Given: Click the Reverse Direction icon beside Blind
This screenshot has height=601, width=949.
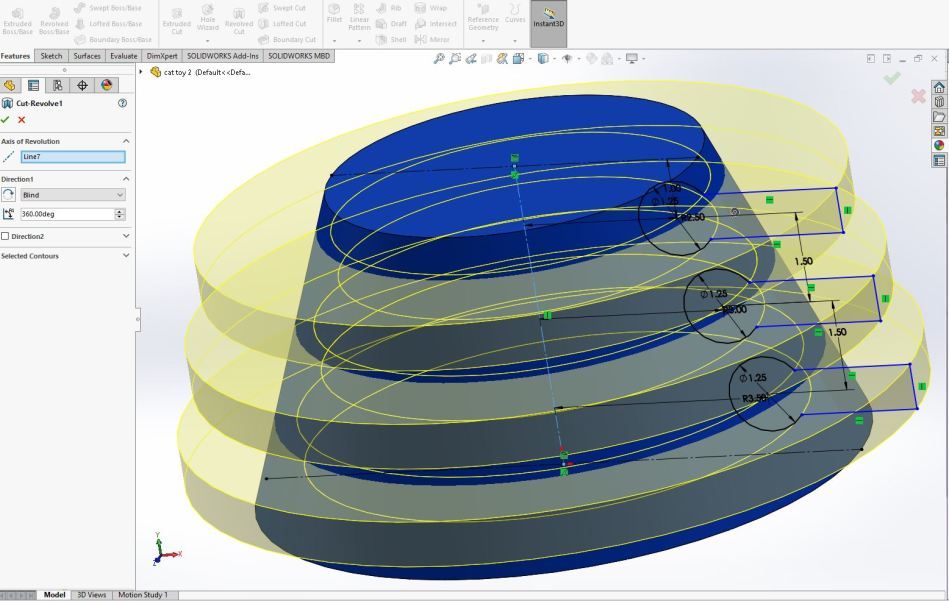Looking at the screenshot, I should coord(9,195).
